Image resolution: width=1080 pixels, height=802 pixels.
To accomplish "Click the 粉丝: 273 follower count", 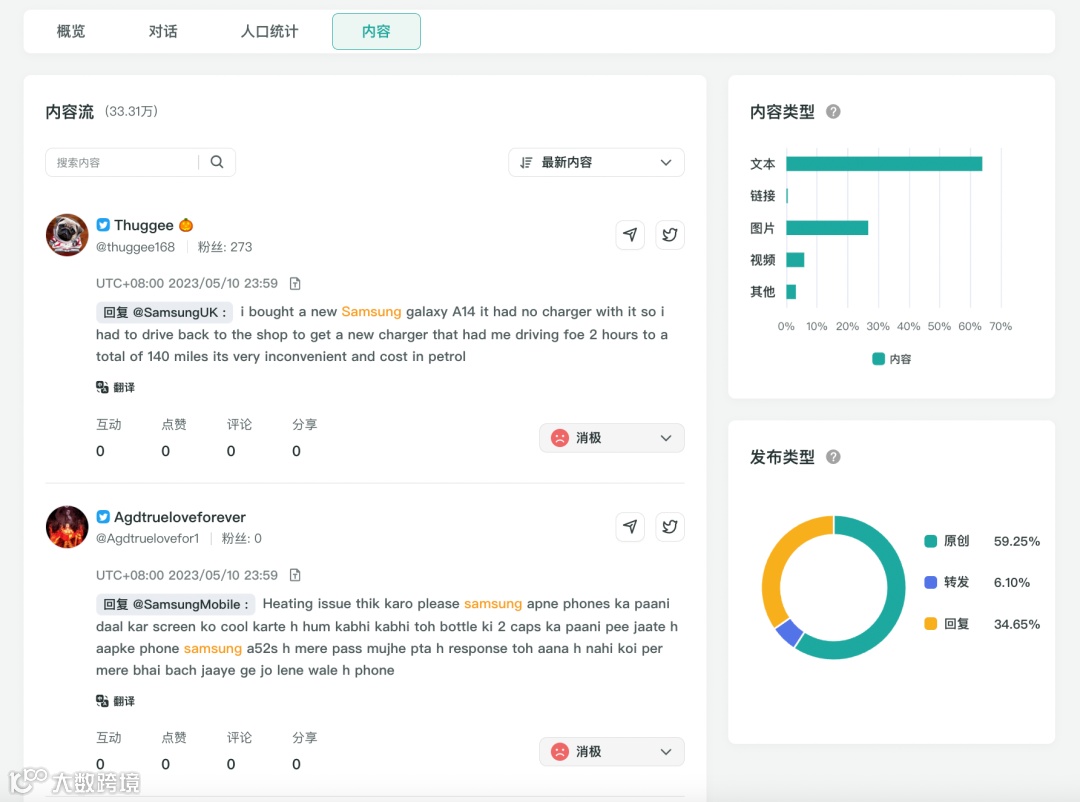I will click(225, 247).
